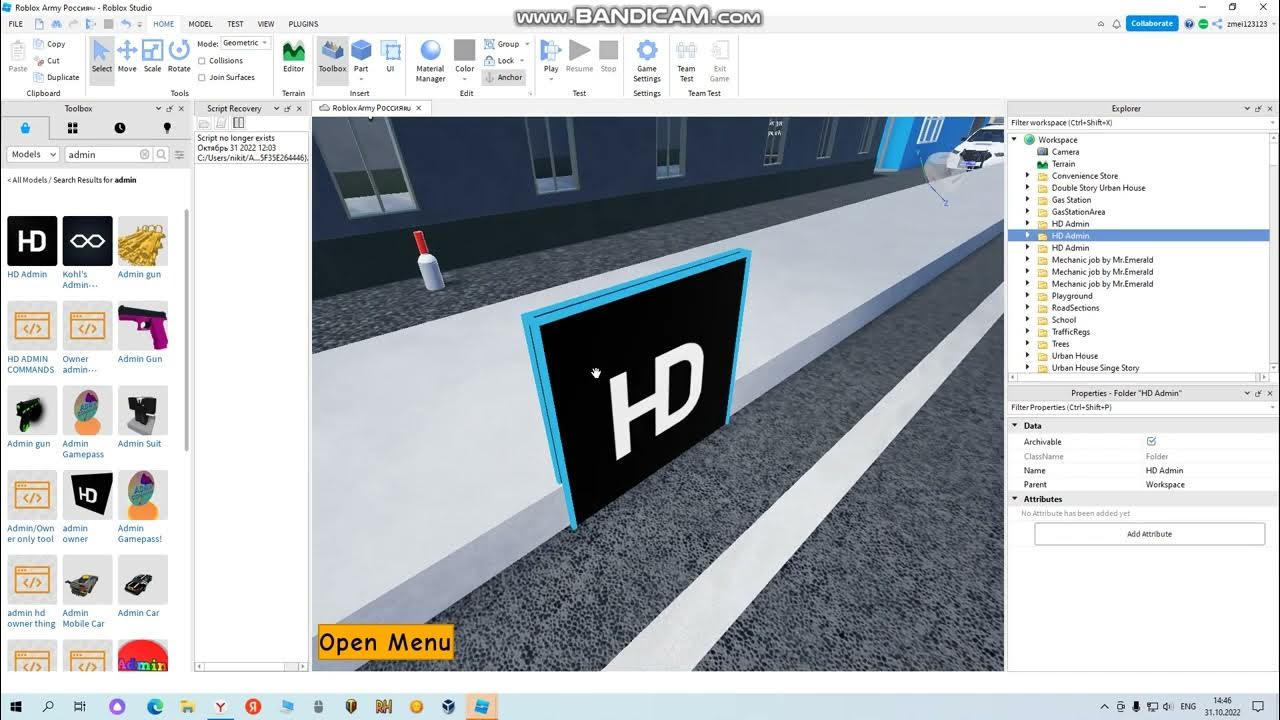
Task: Click the Copy clipboard button
Action: pyautogui.click(x=49, y=44)
